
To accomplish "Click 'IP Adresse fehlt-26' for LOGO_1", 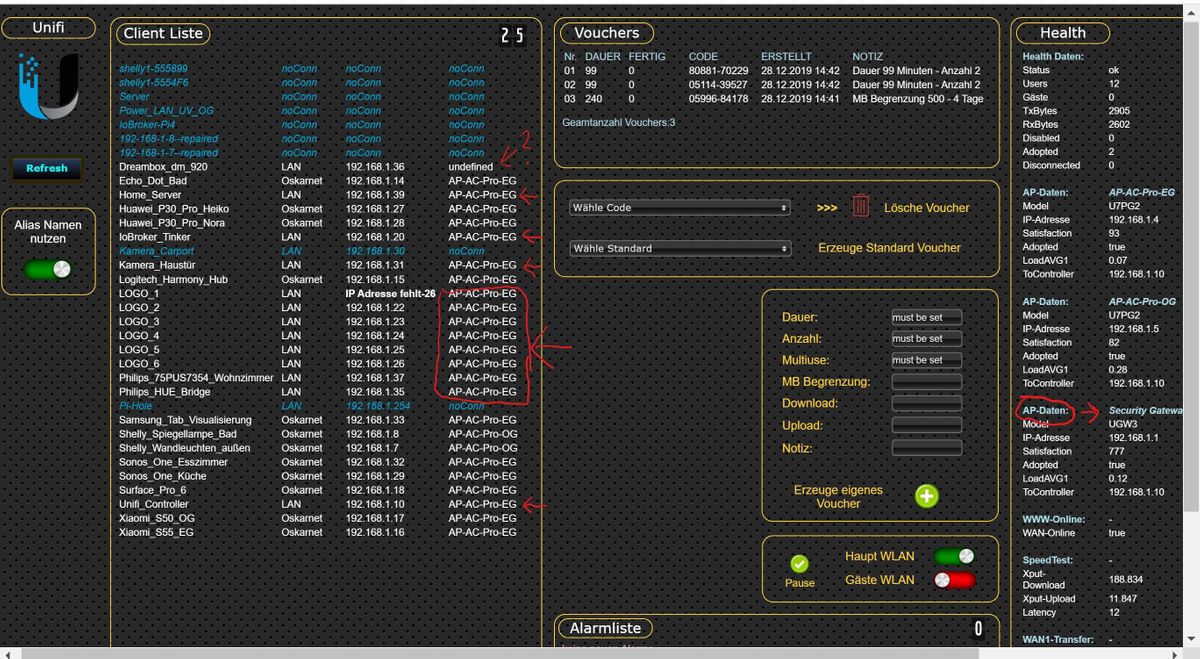I will [x=390, y=294].
